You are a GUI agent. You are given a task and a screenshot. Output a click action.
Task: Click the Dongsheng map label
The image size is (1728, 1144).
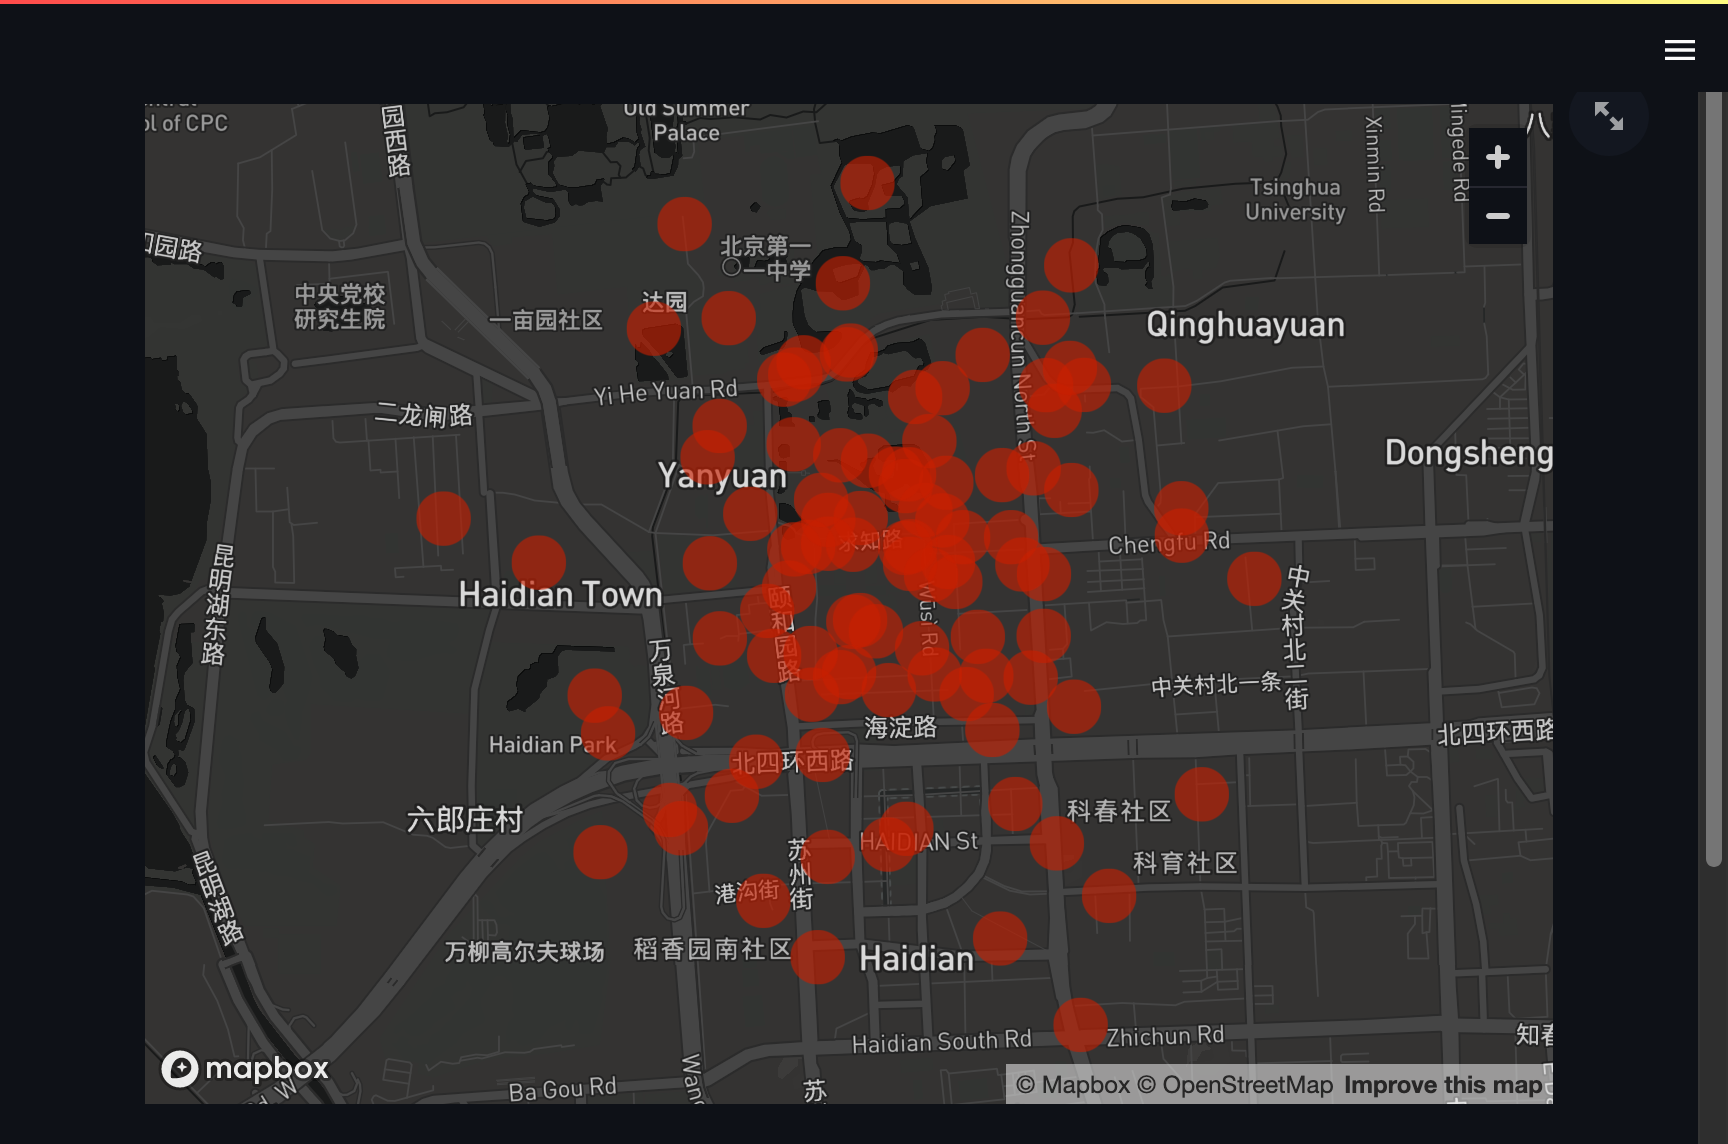point(1468,453)
